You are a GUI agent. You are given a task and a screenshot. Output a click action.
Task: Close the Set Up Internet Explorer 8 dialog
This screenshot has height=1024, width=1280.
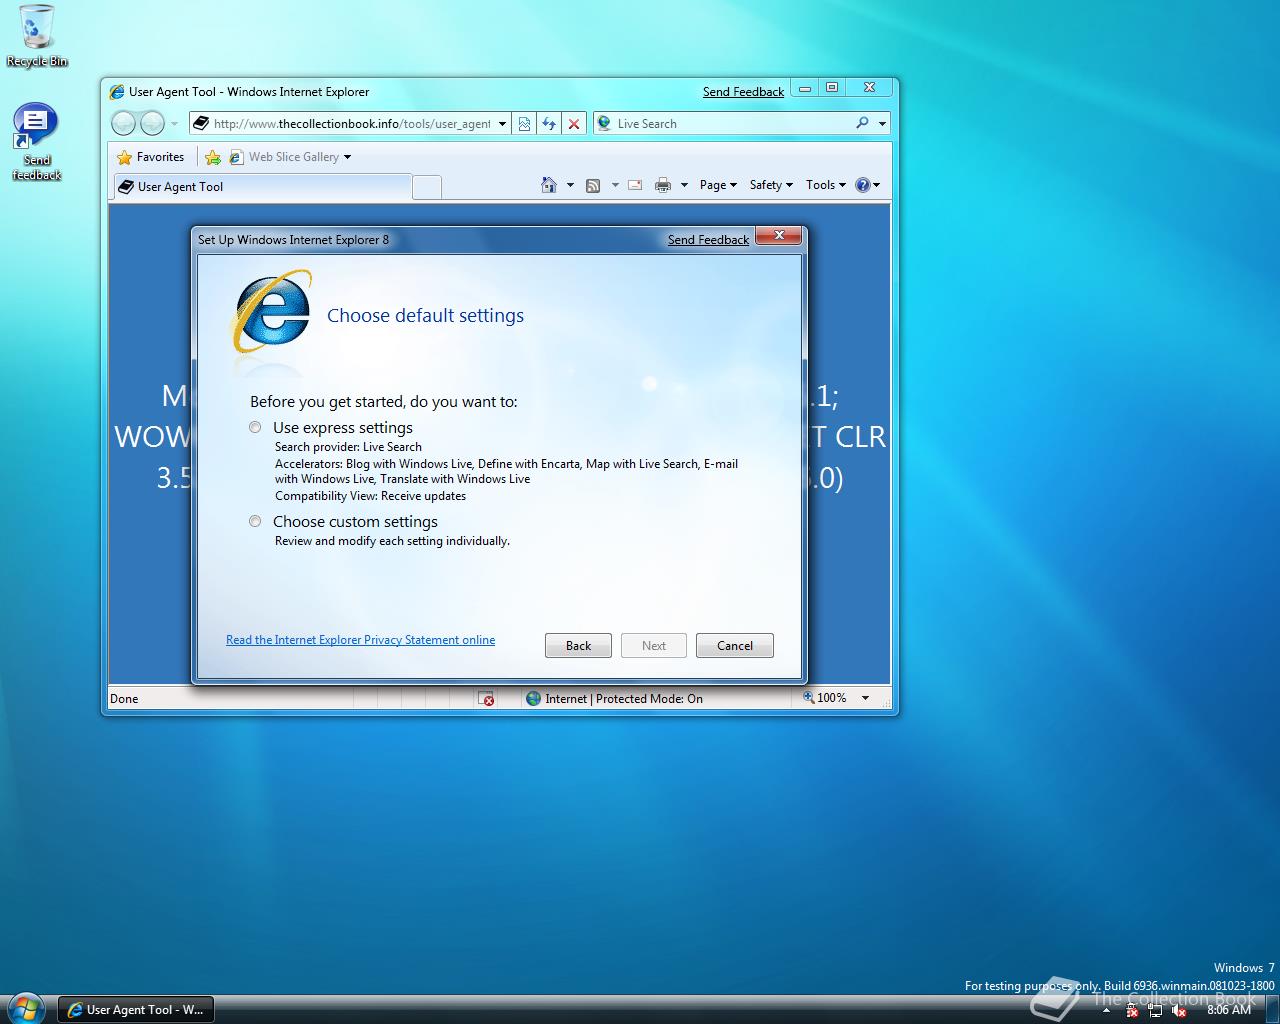(x=778, y=236)
